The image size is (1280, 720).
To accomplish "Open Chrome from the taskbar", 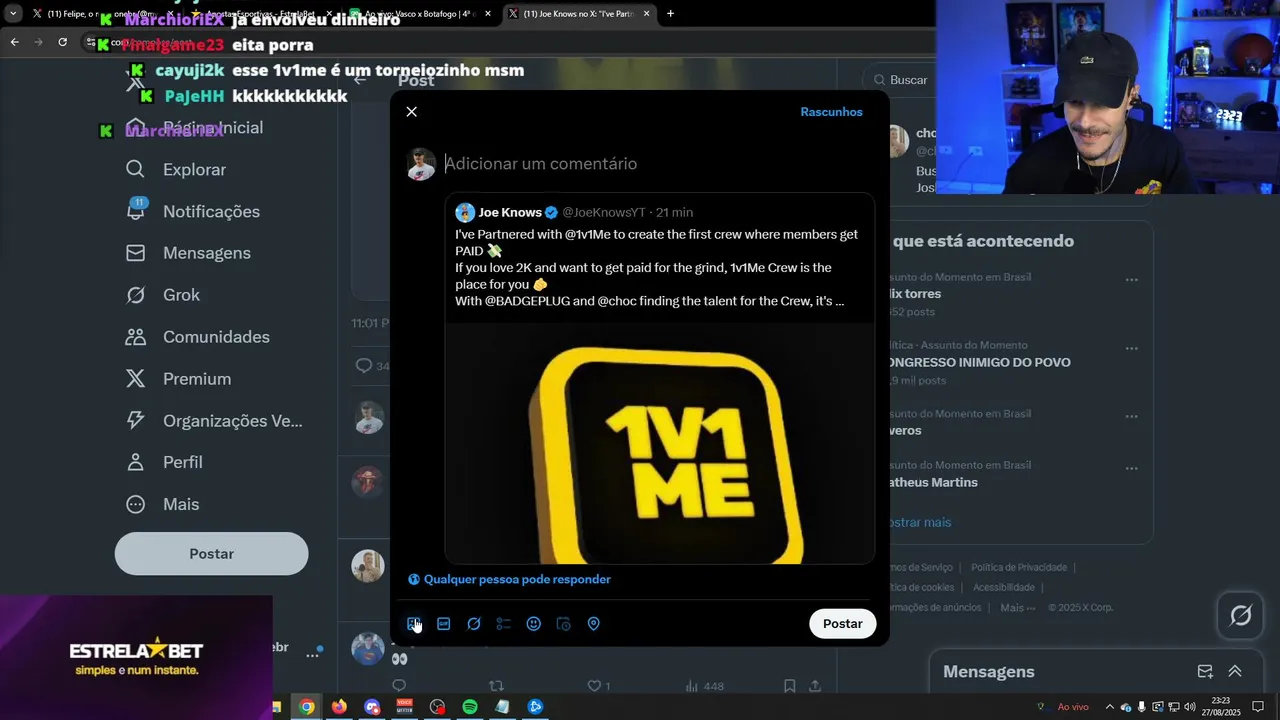I will coord(307,707).
